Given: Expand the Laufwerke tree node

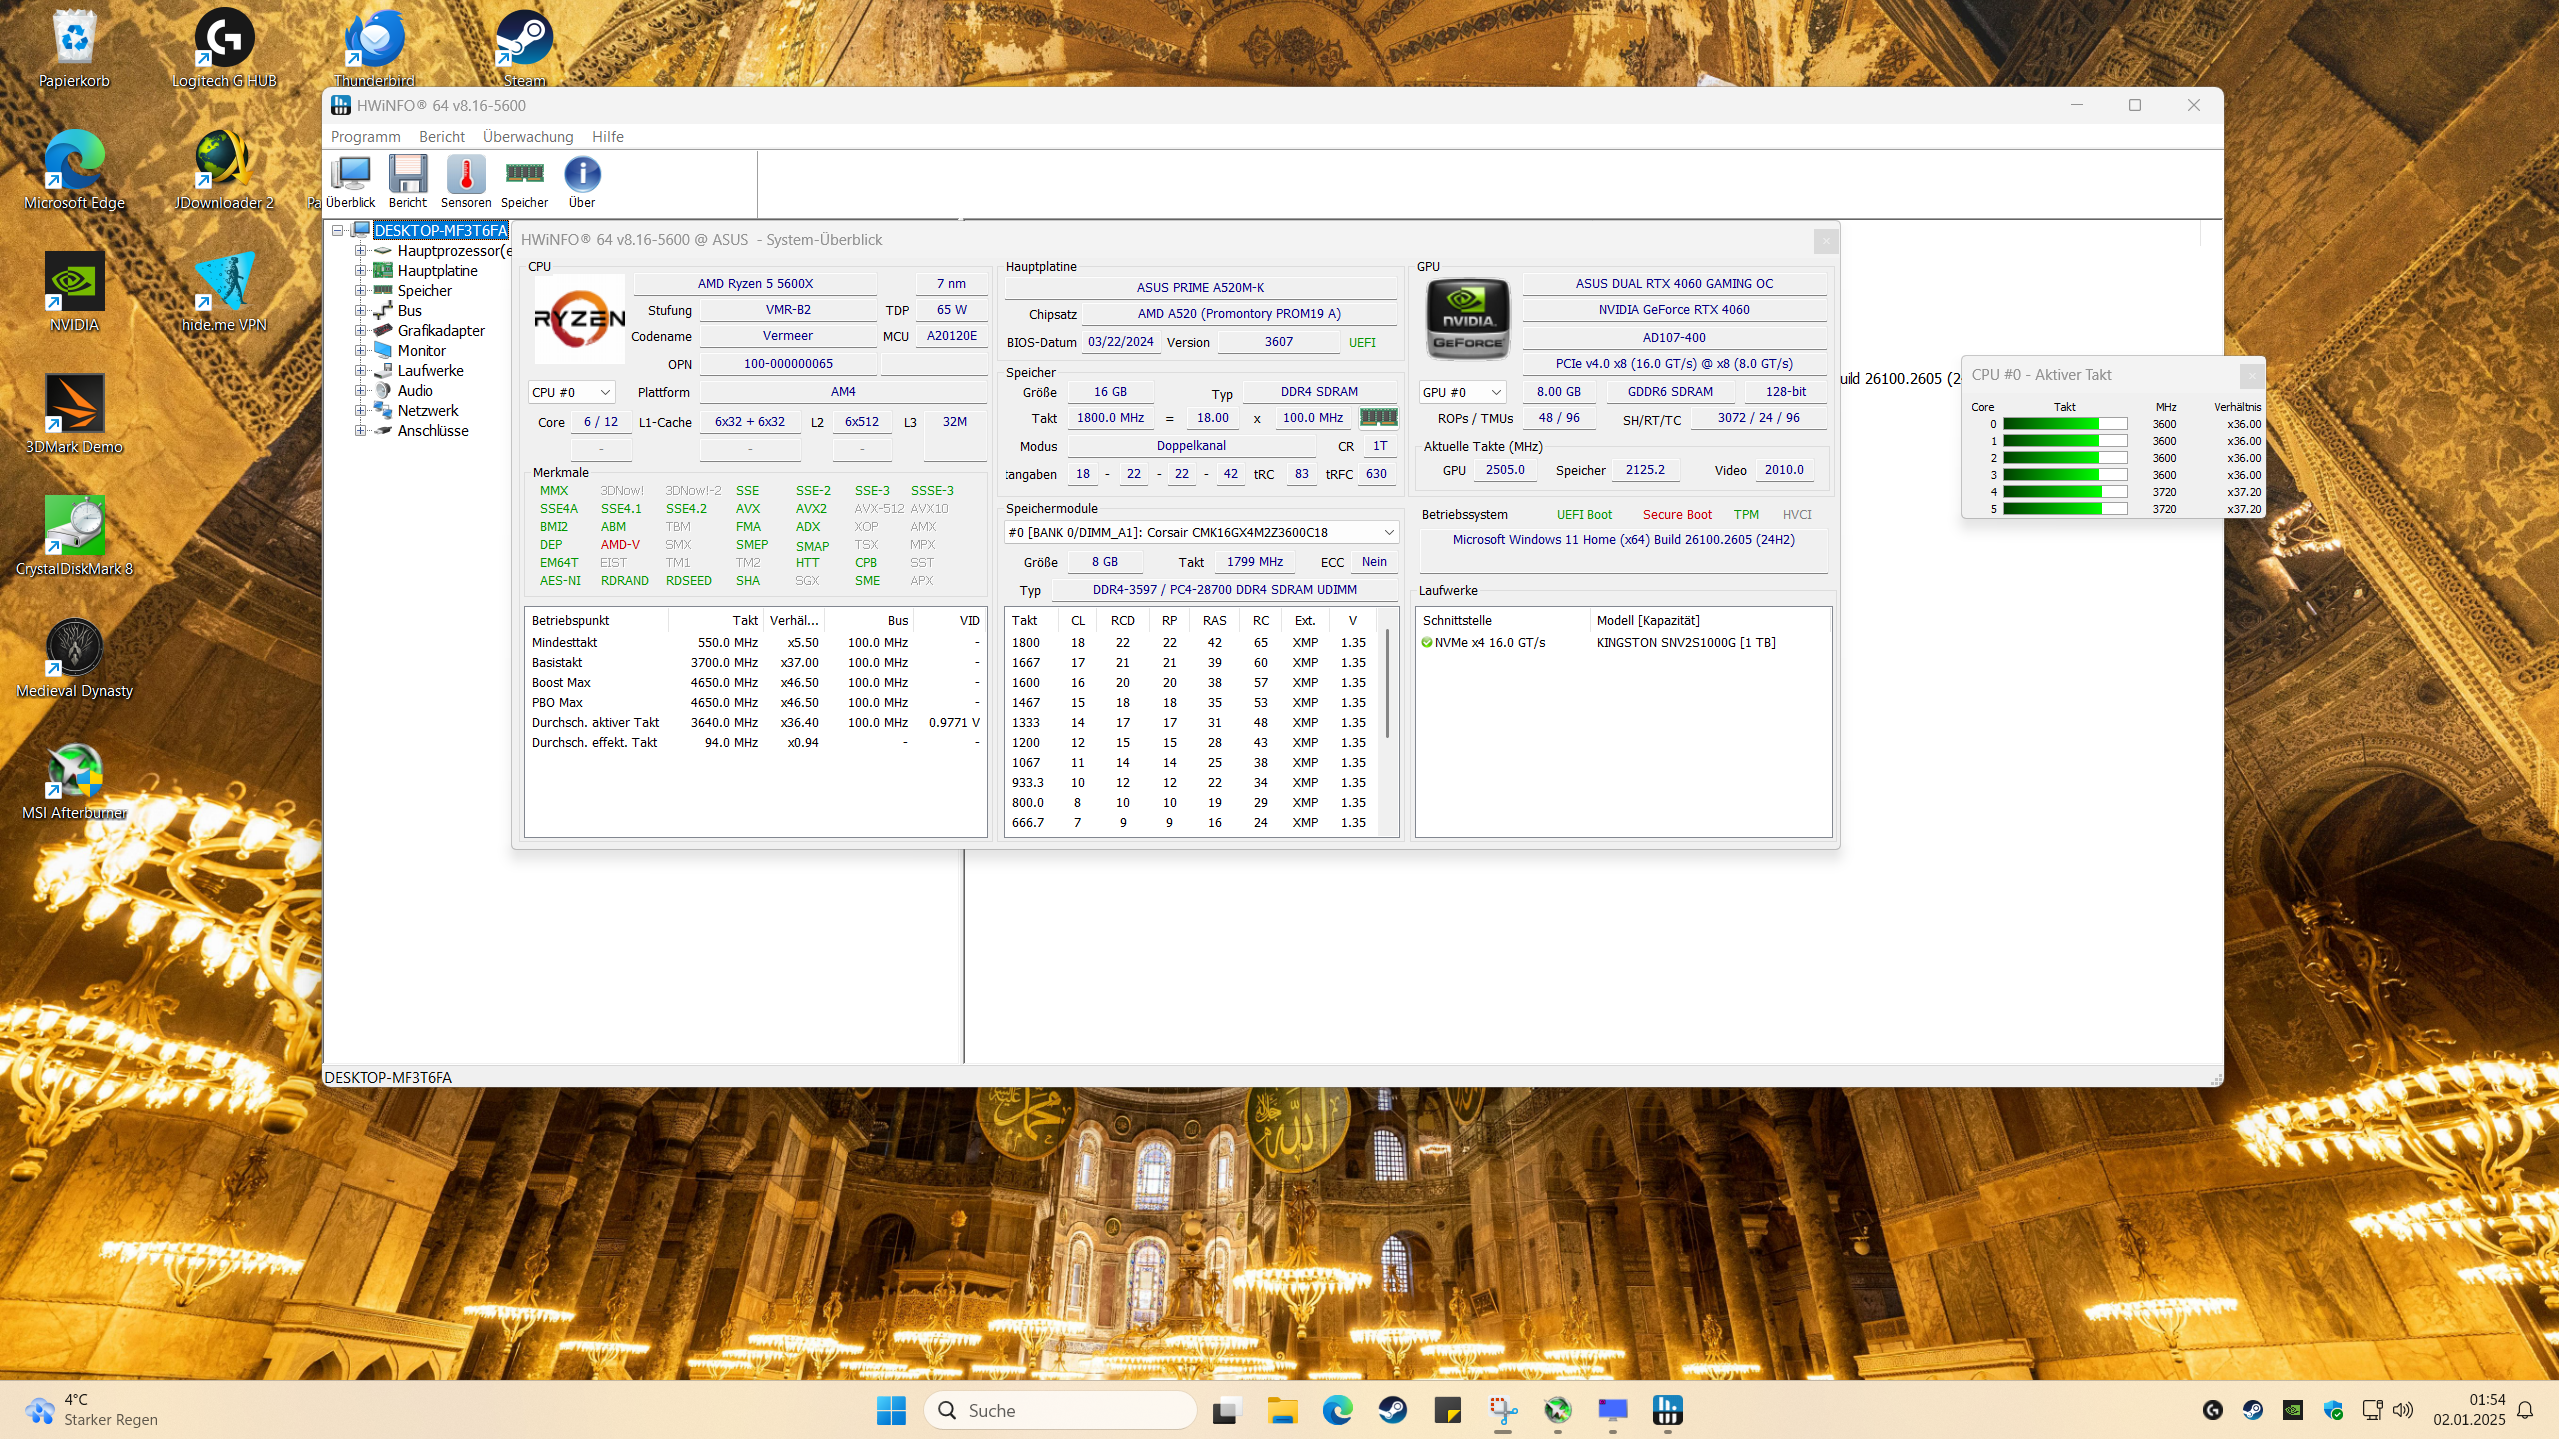Looking at the screenshot, I should tap(360, 371).
